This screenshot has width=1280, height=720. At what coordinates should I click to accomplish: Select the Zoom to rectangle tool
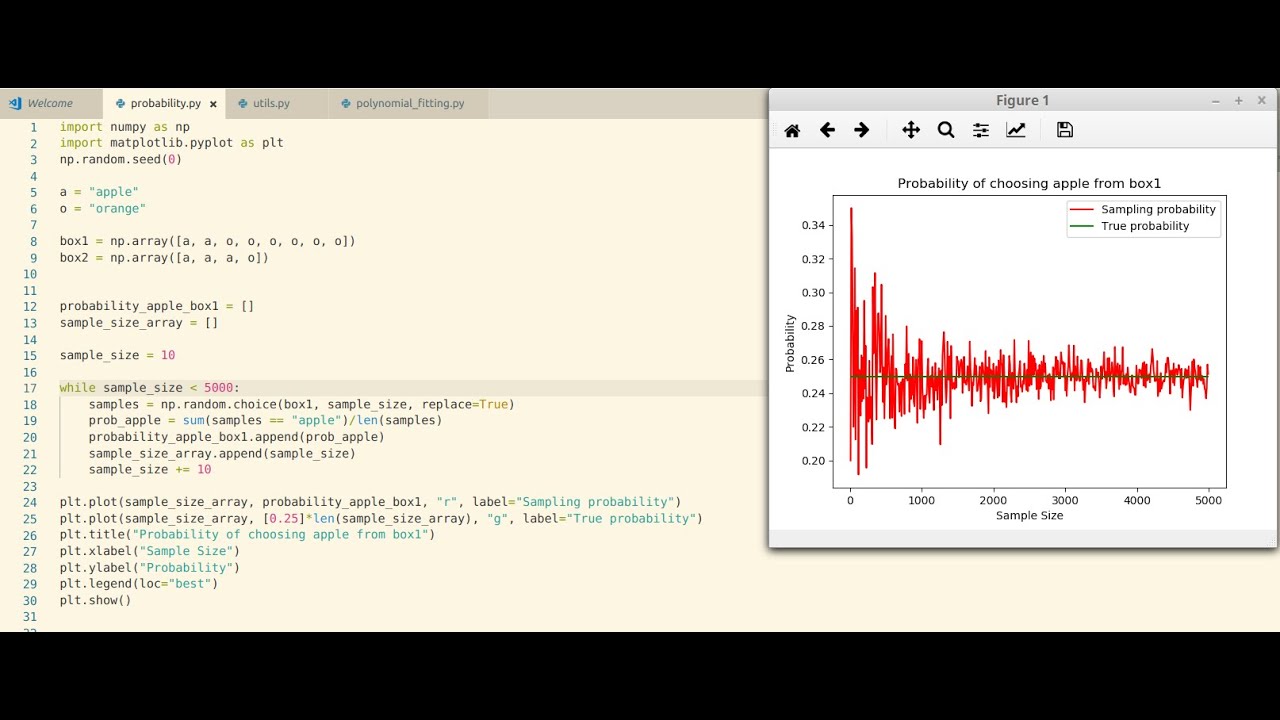point(946,130)
